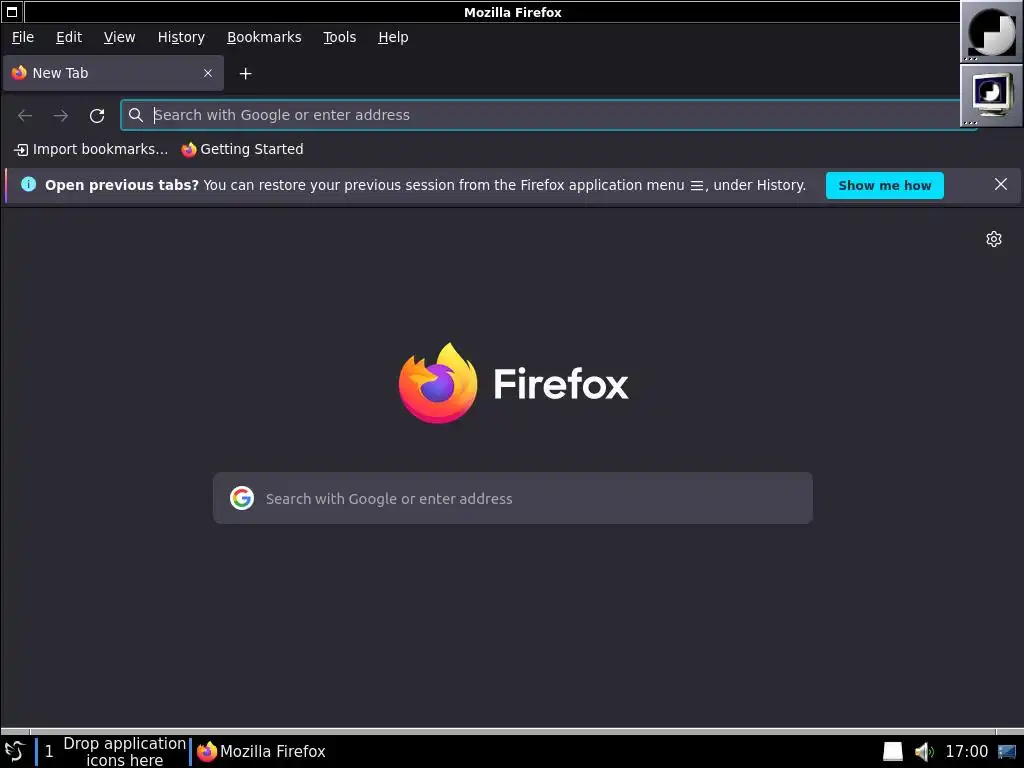1024x768 pixels.
Task: Close the New Tab tab
Action: tap(208, 73)
